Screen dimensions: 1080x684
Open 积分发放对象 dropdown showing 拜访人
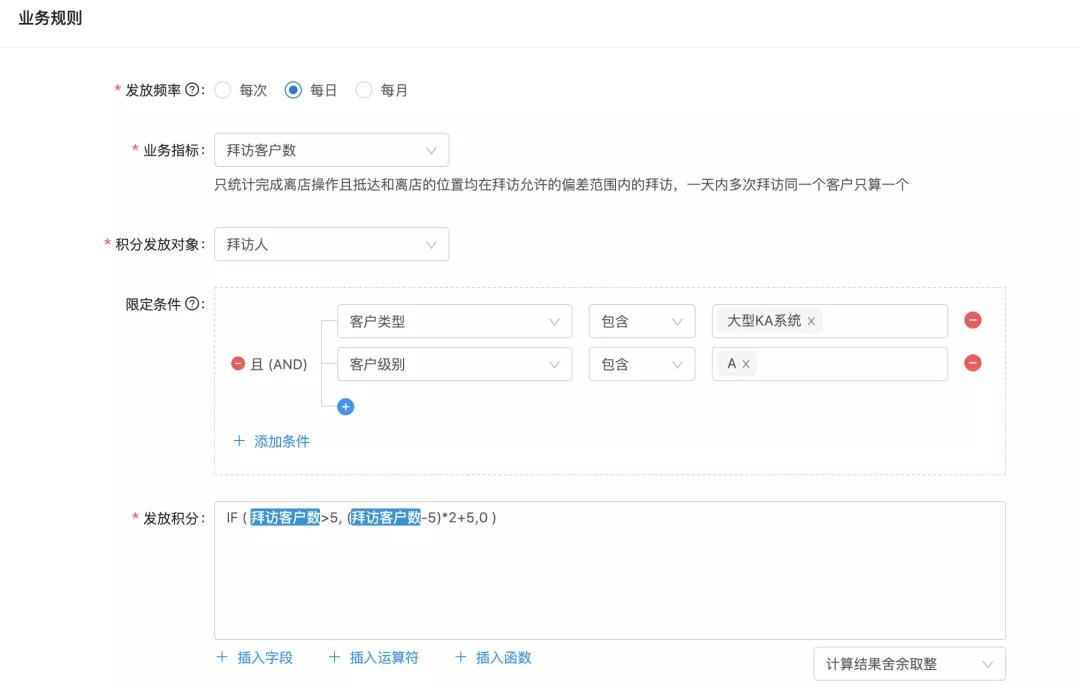click(331, 244)
